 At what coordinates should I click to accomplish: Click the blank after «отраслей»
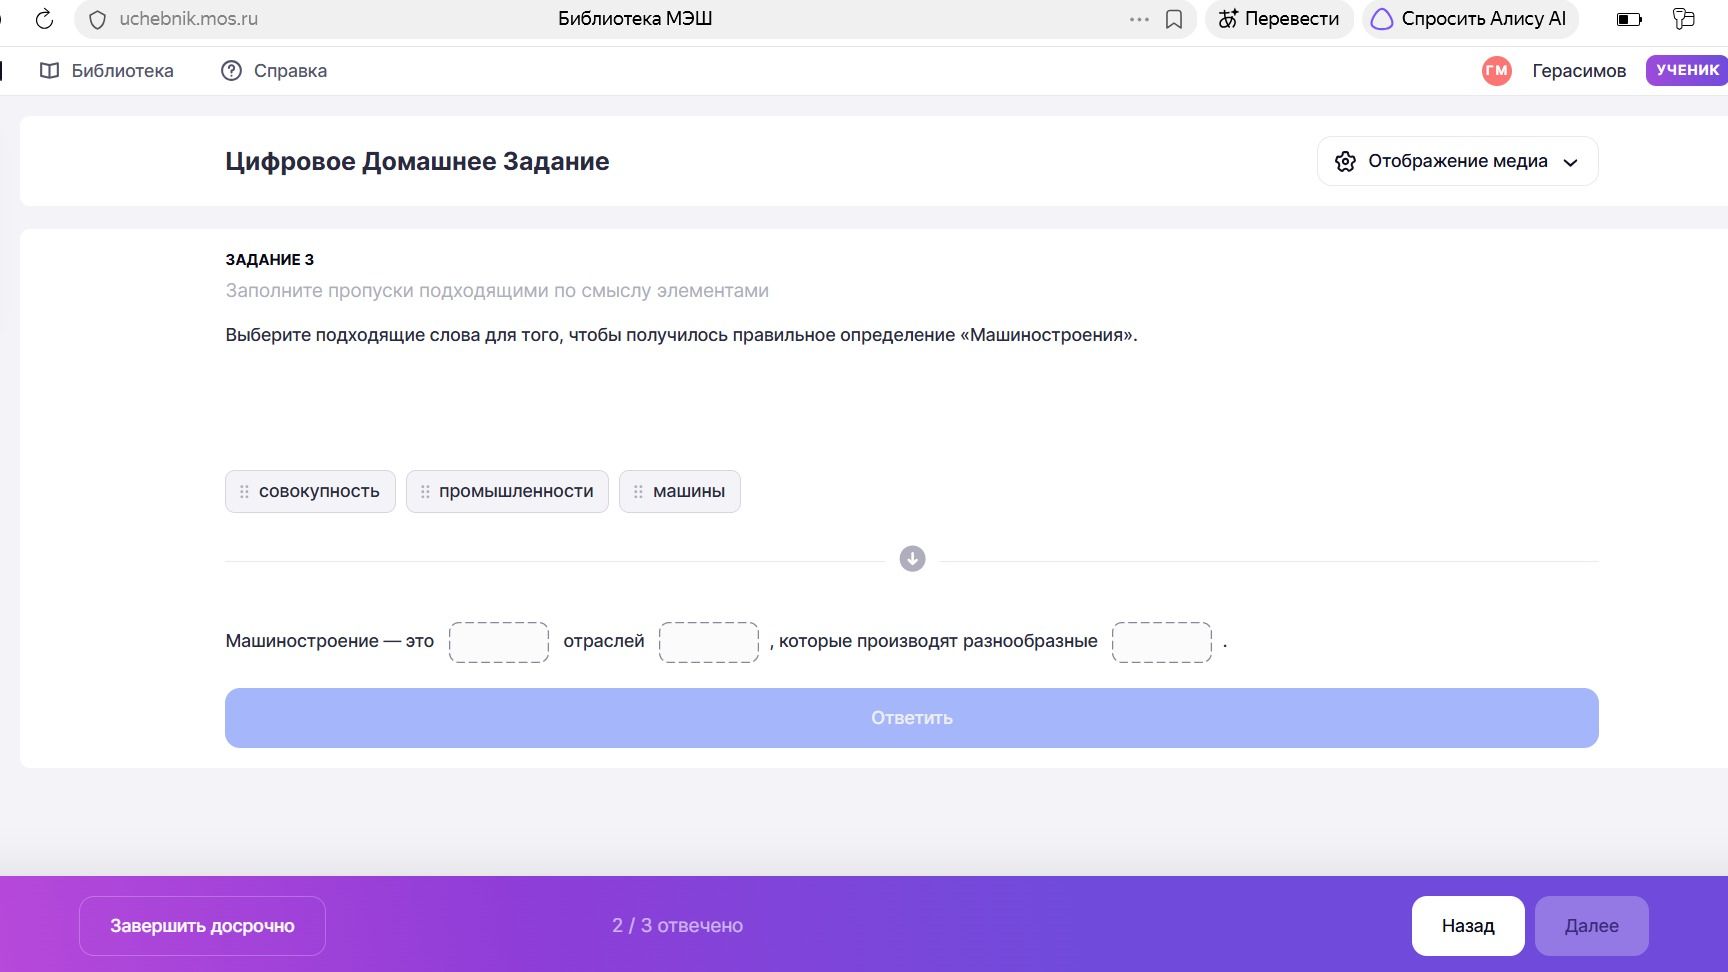coord(709,642)
